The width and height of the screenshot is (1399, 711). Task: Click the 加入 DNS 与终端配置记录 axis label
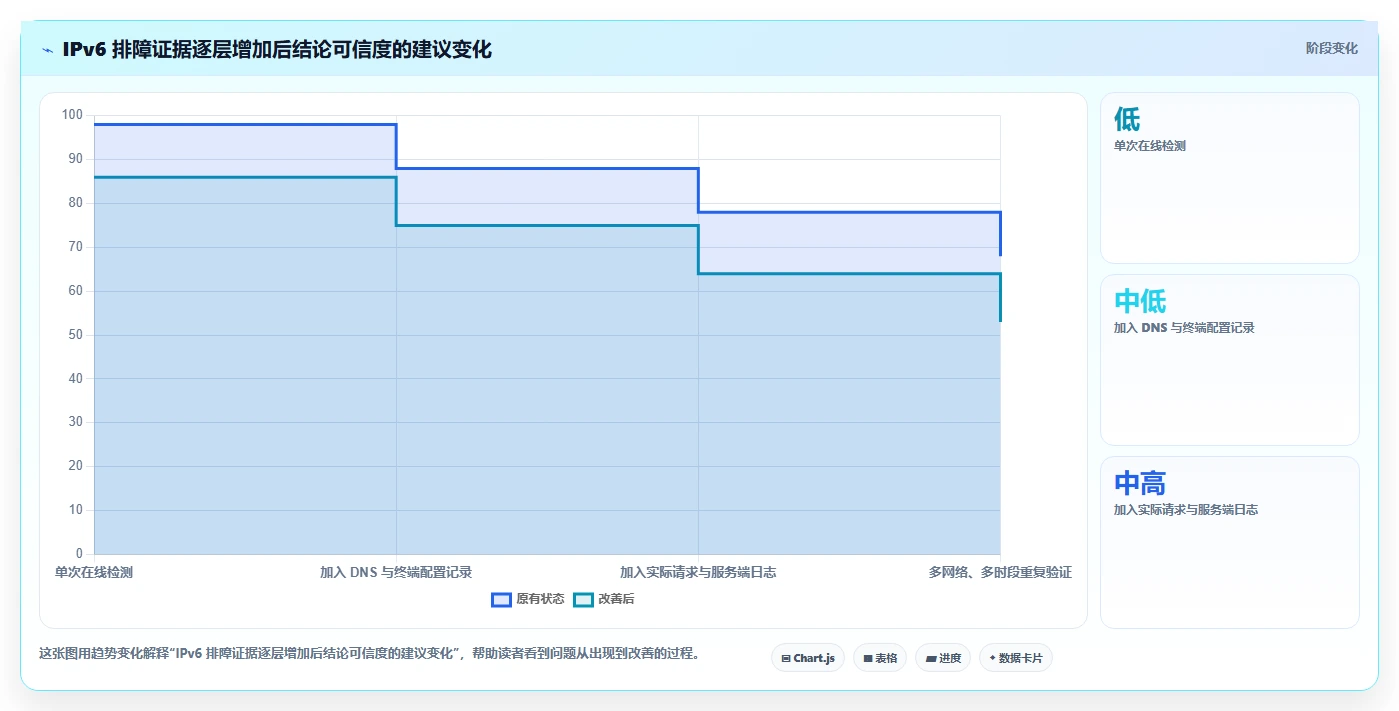click(396, 573)
